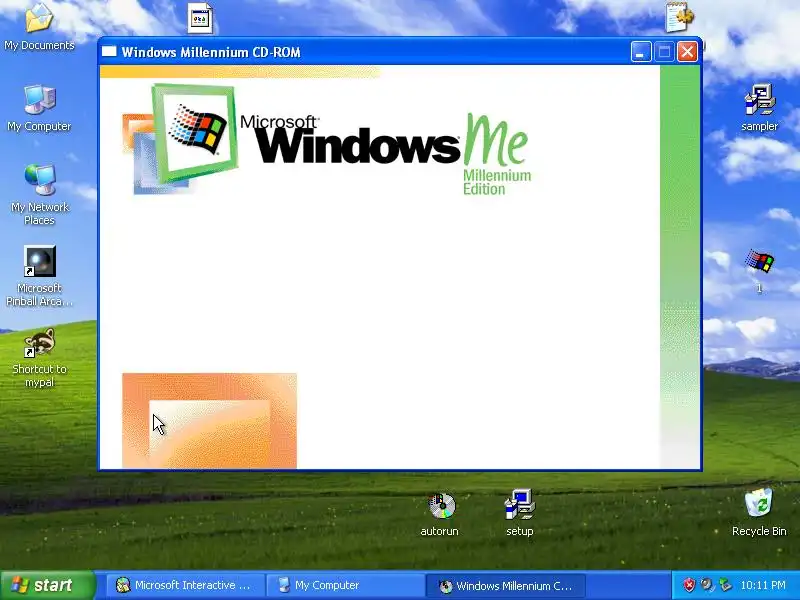Switch to My Computer taskbar button

tap(345, 585)
